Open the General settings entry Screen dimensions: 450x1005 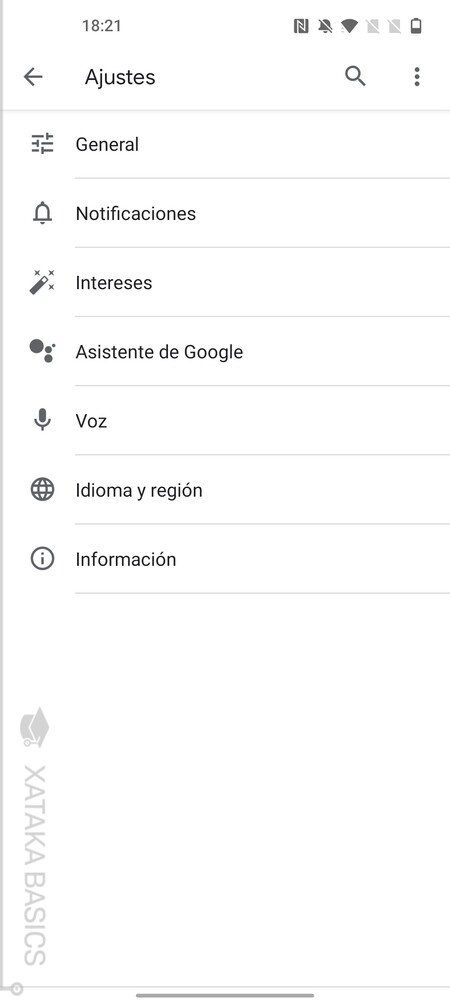(225, 144)
